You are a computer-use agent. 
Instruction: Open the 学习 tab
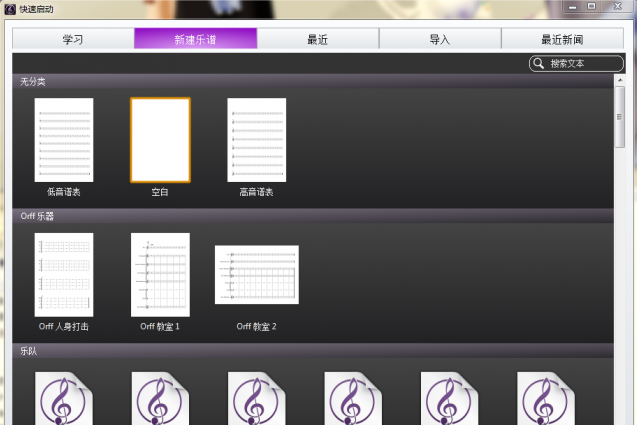(73, 39)
